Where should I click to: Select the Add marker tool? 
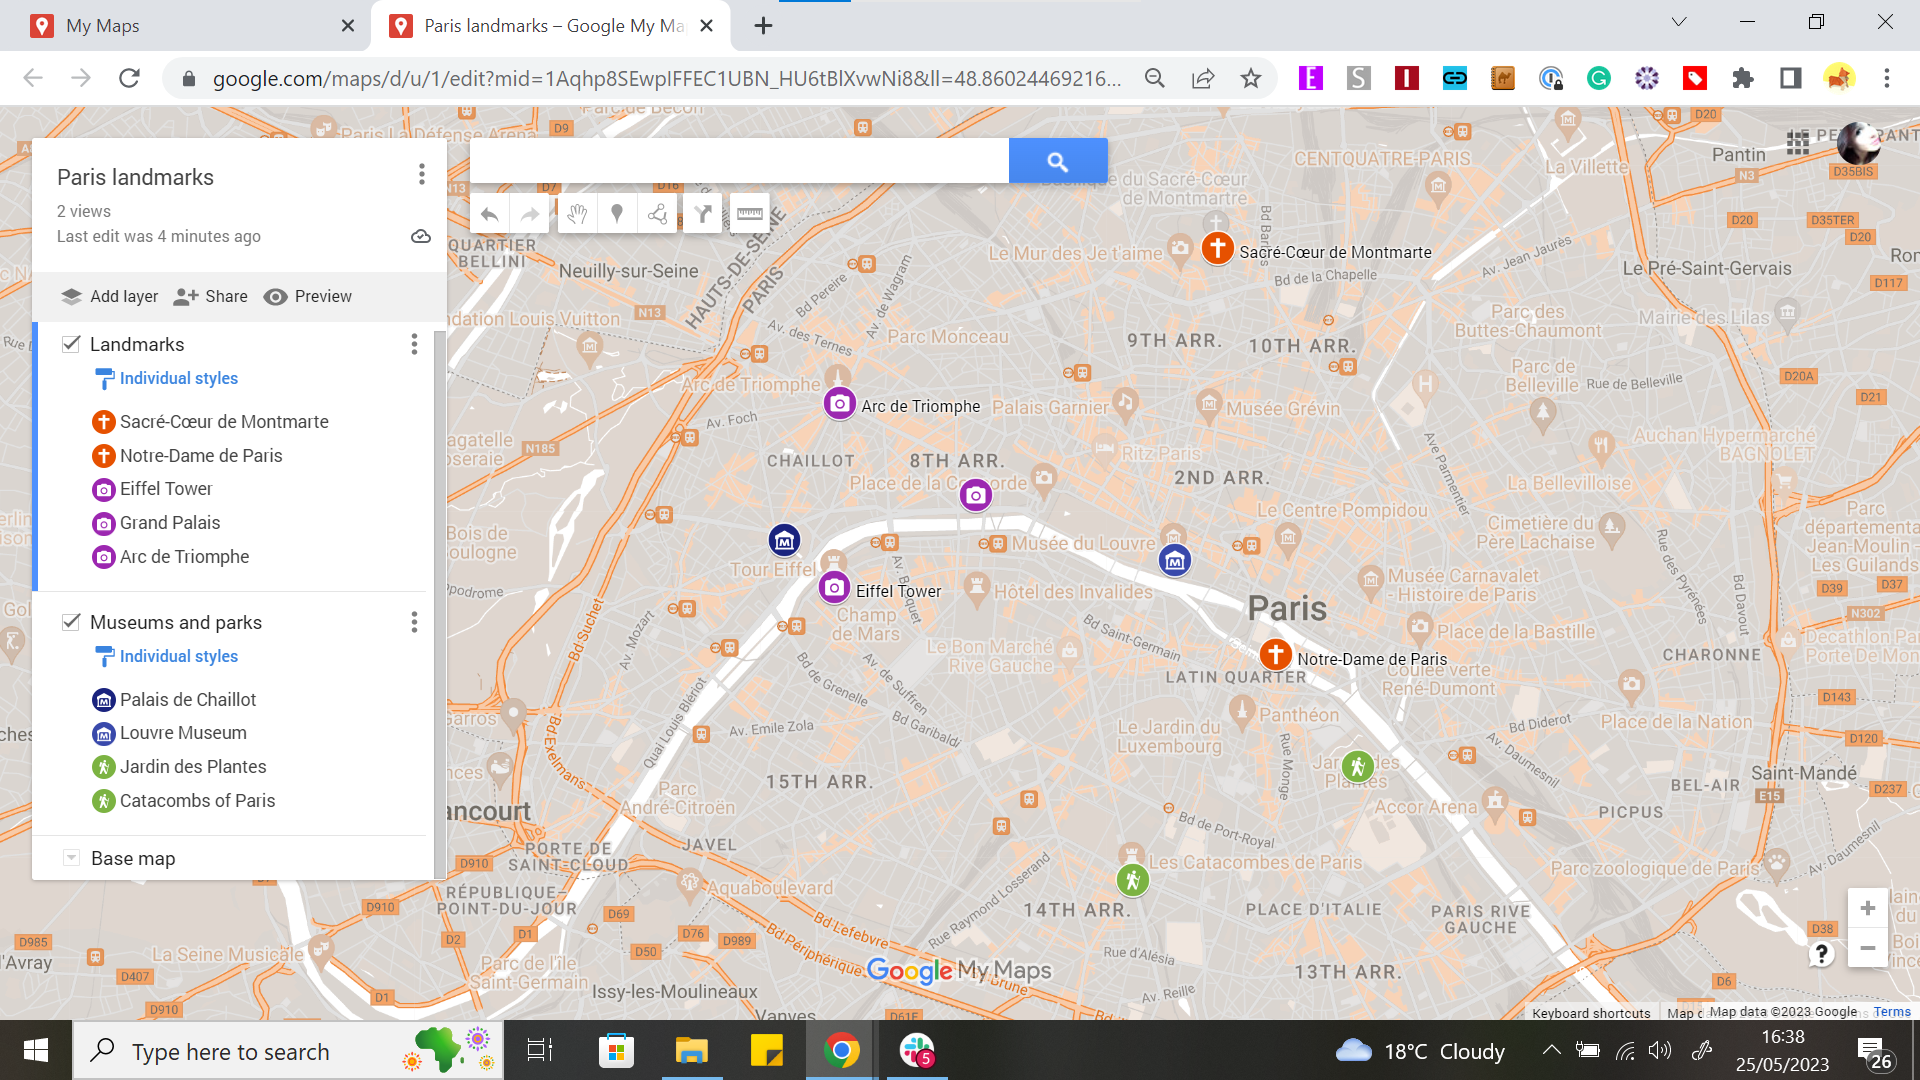[x=617, y=213]
